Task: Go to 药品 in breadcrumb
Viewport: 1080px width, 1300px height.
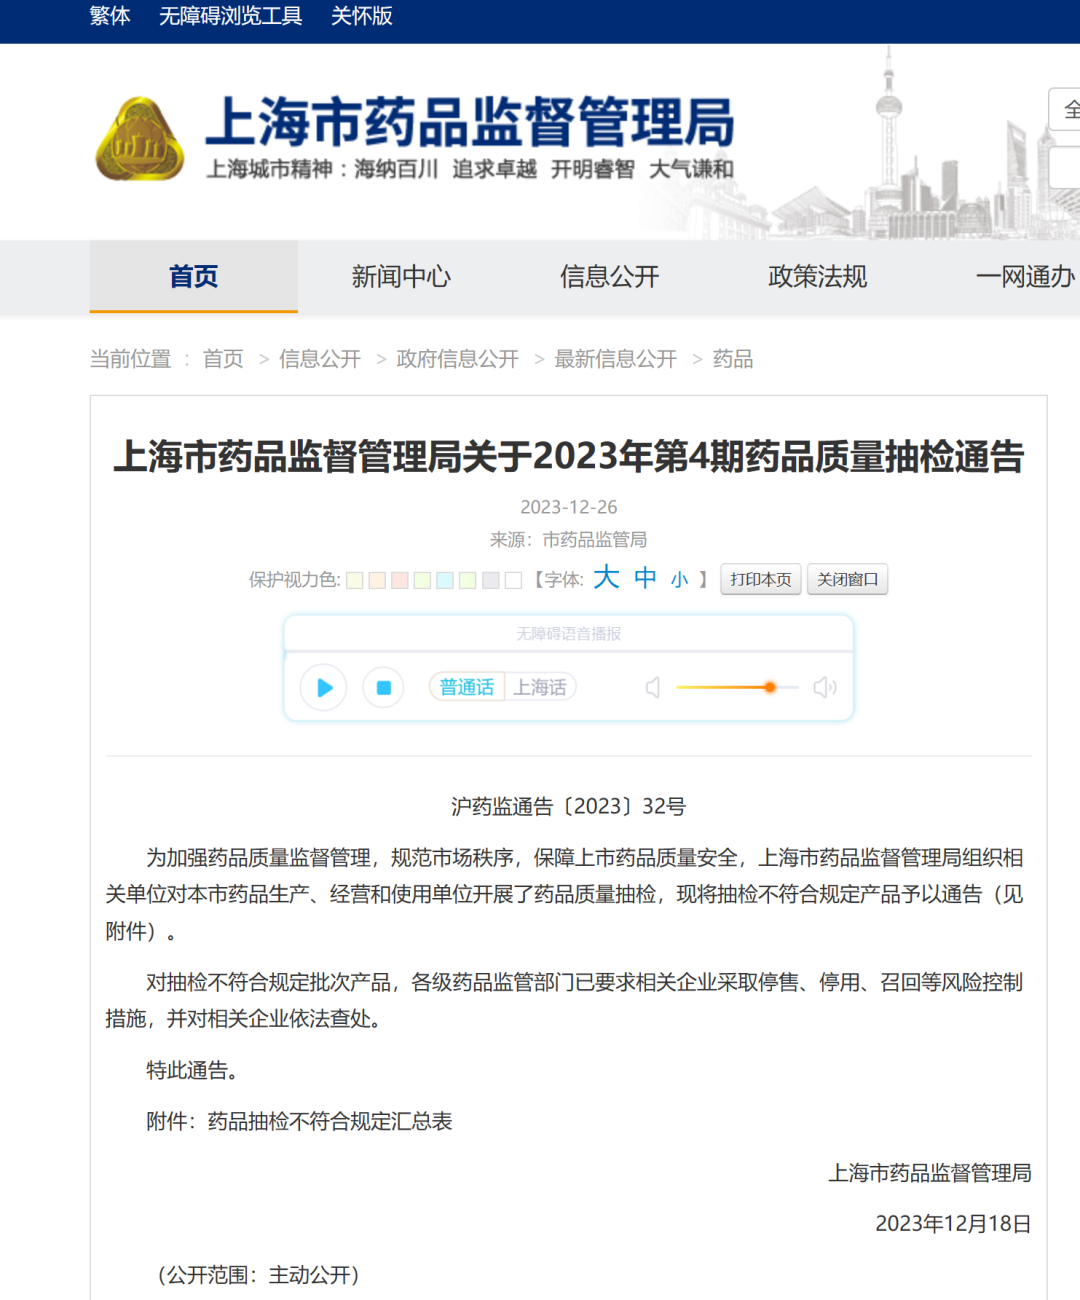Action: click(733, 359)
